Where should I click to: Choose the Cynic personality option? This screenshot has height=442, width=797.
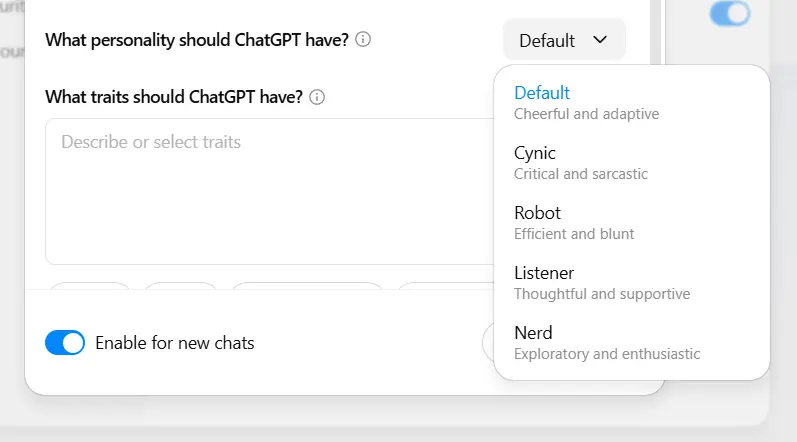[x=632, y=163]
